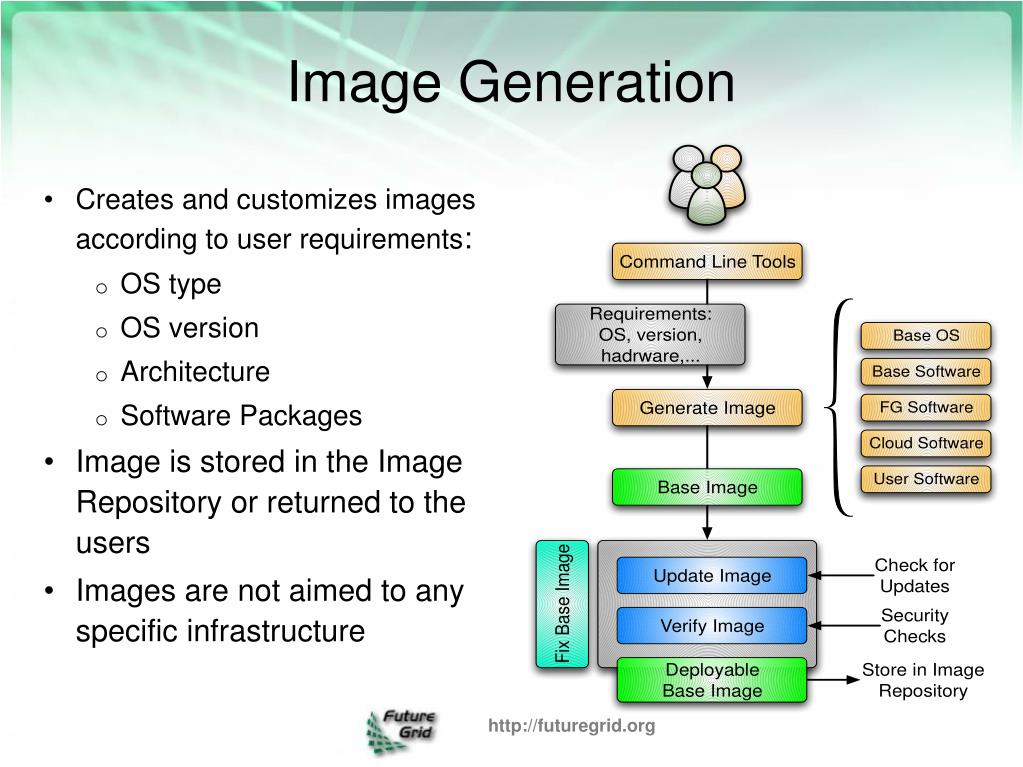Click the 'Image Generation' title
The height and width of the screenshot is (767, 1023).
pyautogui.click(x=512, y=82)
